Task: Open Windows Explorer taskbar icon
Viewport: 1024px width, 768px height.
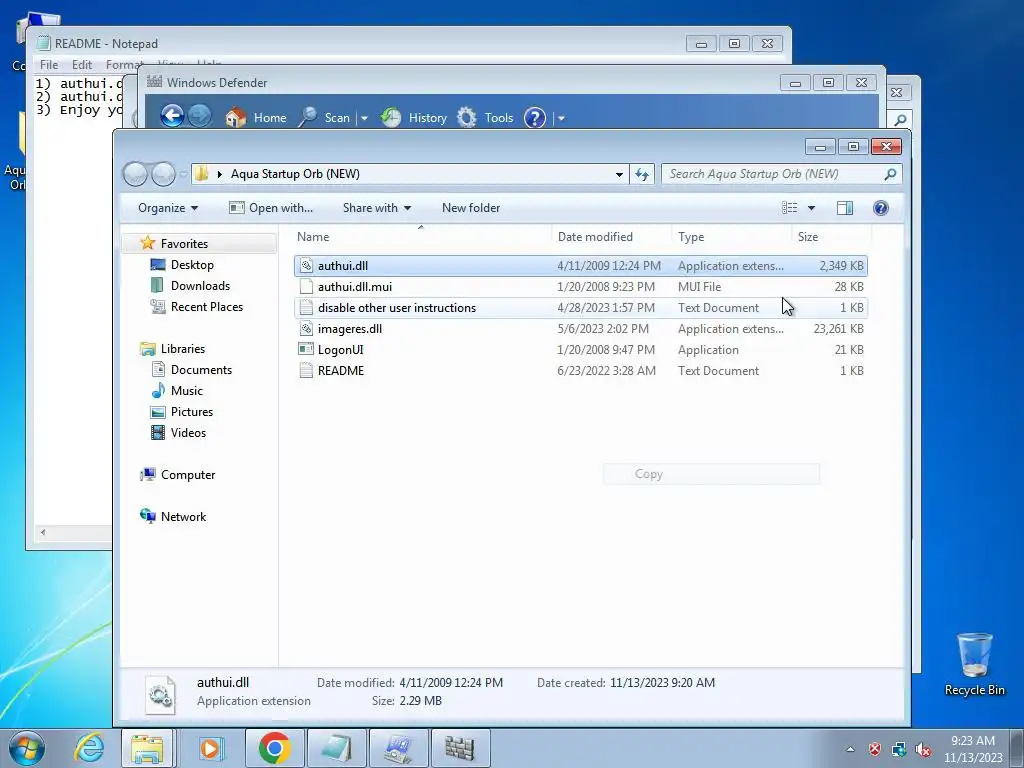Action: pos(147,748)
